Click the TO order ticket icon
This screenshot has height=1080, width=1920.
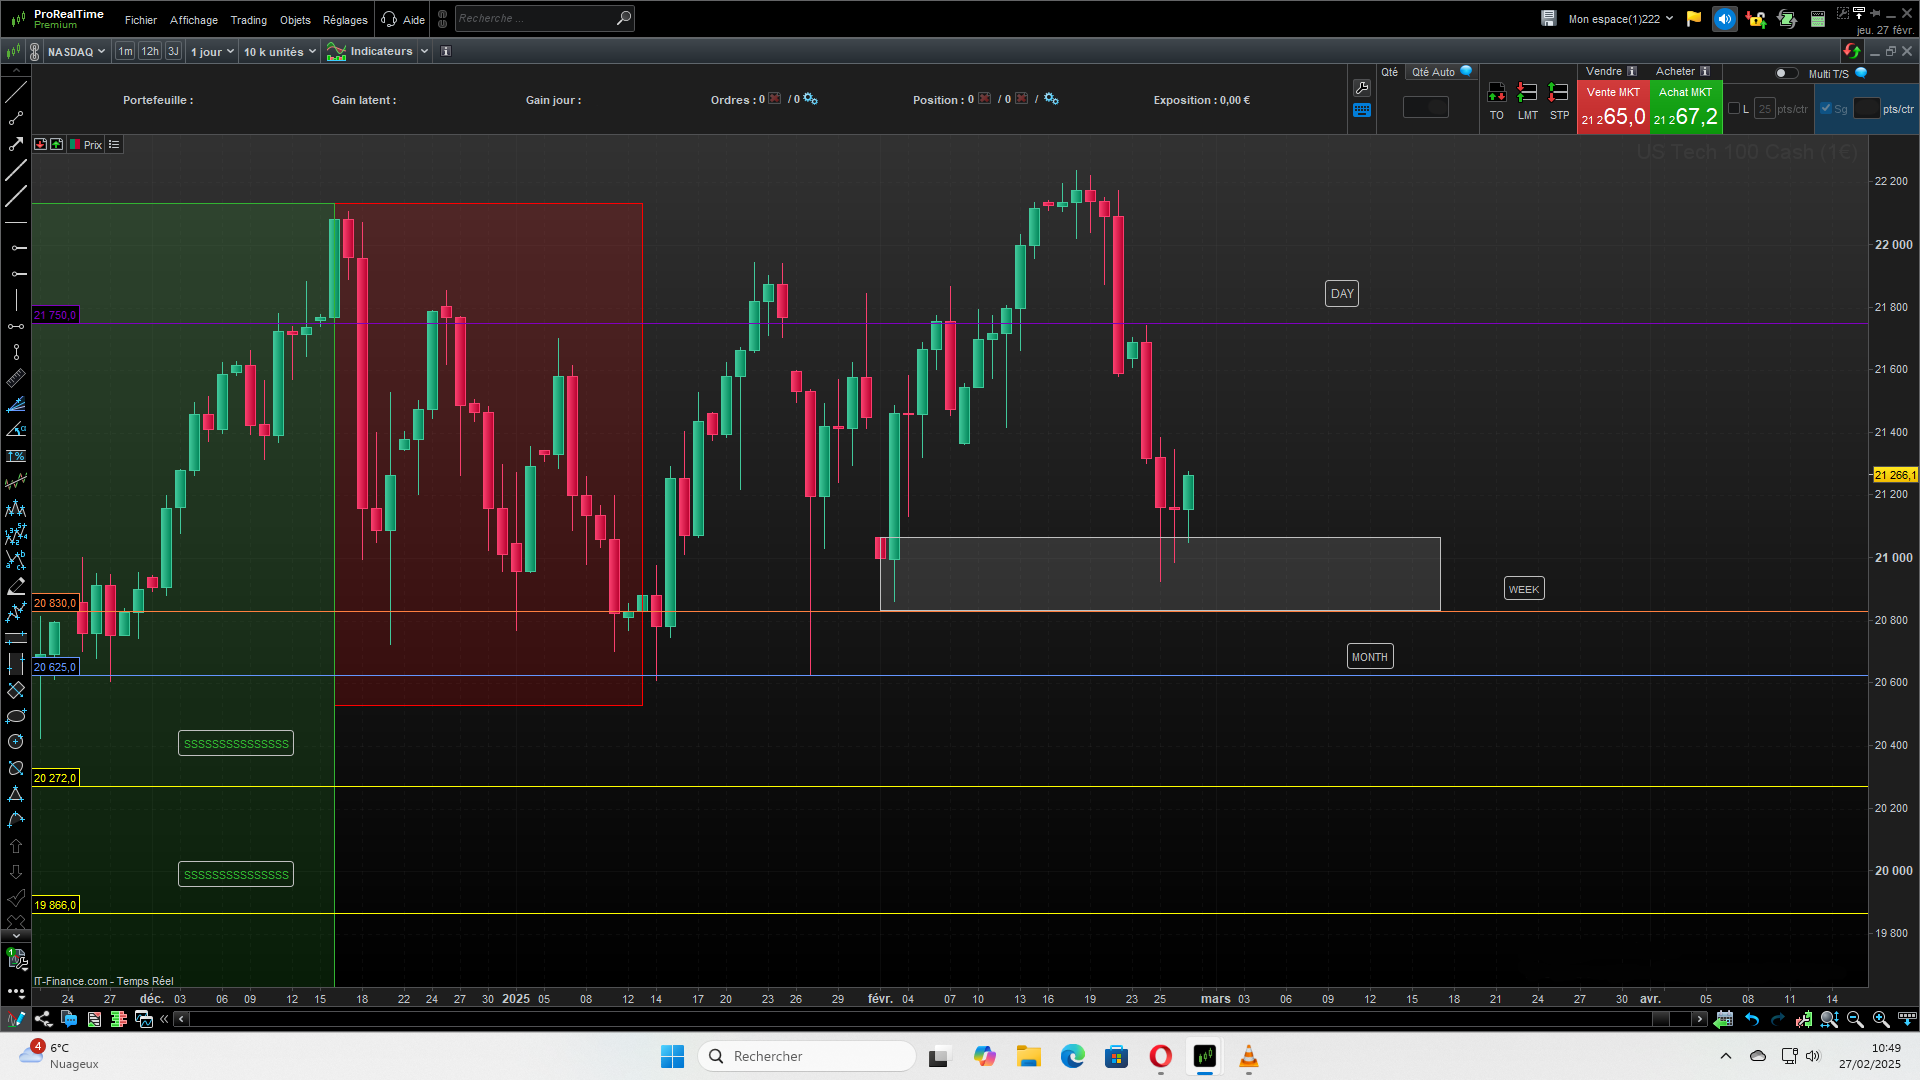(1496, 93)
